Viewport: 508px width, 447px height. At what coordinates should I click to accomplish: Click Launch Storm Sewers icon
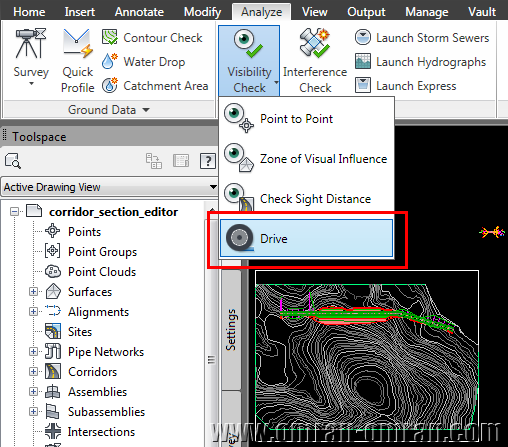[363, 37]
